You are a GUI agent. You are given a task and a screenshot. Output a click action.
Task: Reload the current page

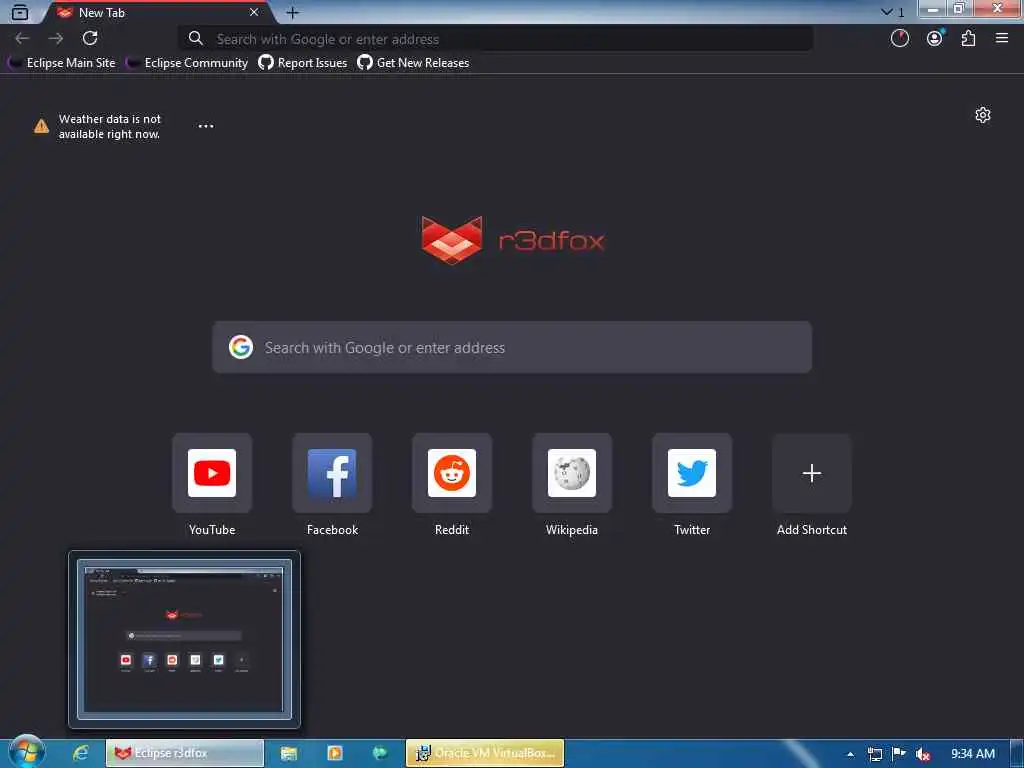pyautogui.click(x=90, y=39)
